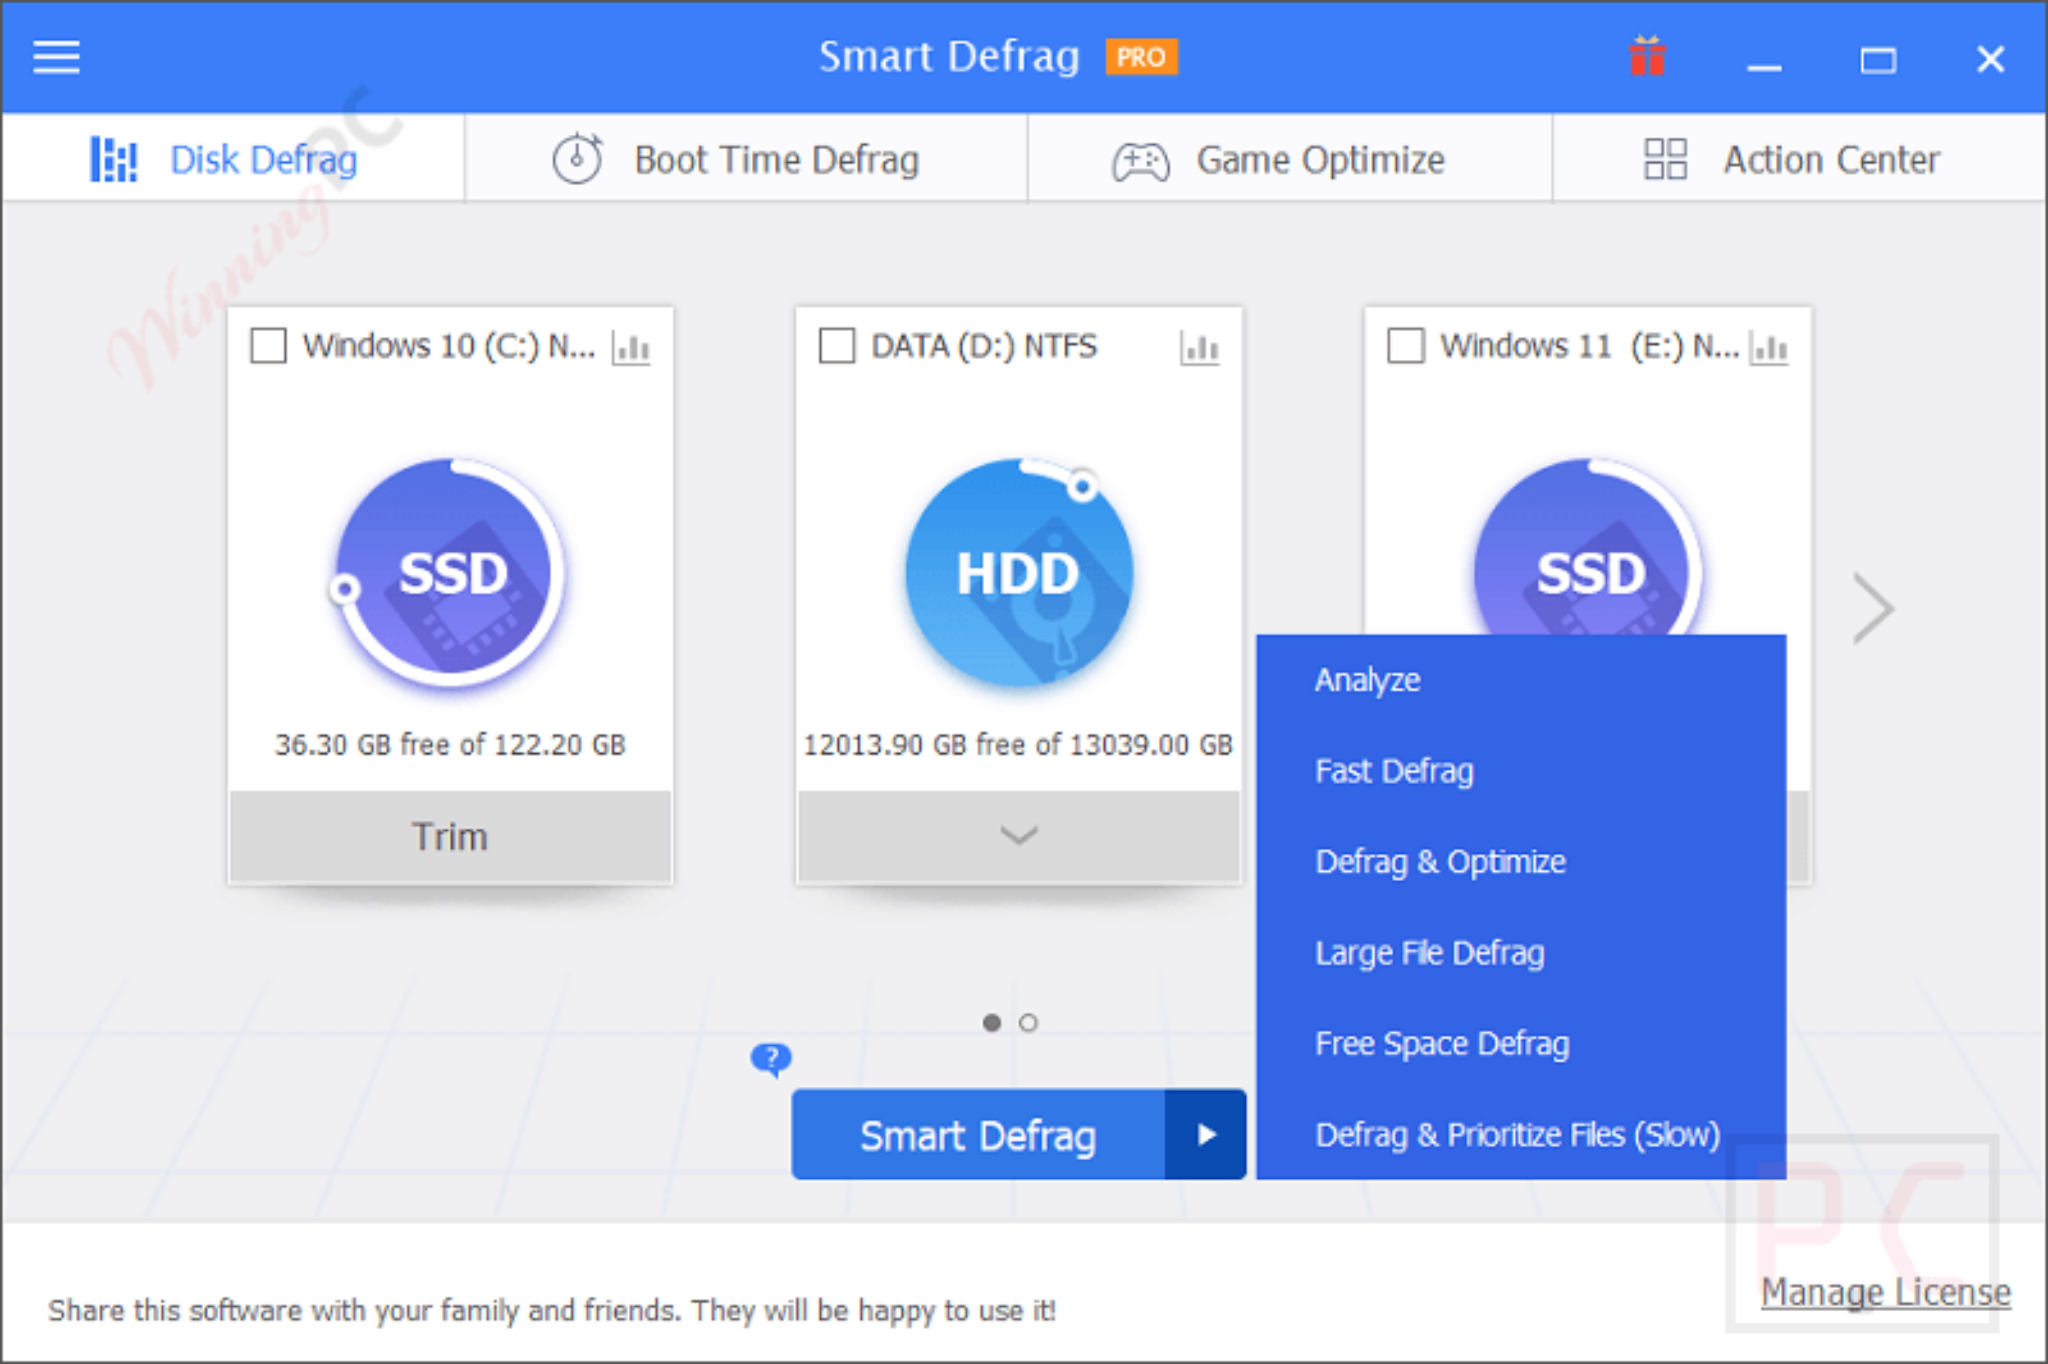The height and width of the screenshot is (1364, 2048).
Task: Tick the Windows 11 (E:) checkbox
Action: coord(1406,345)
